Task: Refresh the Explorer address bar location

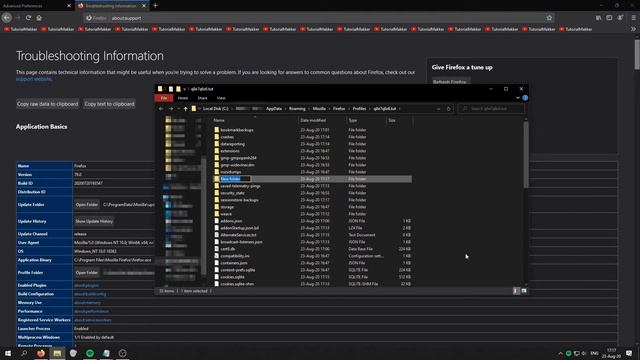Action: [x=449, y=109]
